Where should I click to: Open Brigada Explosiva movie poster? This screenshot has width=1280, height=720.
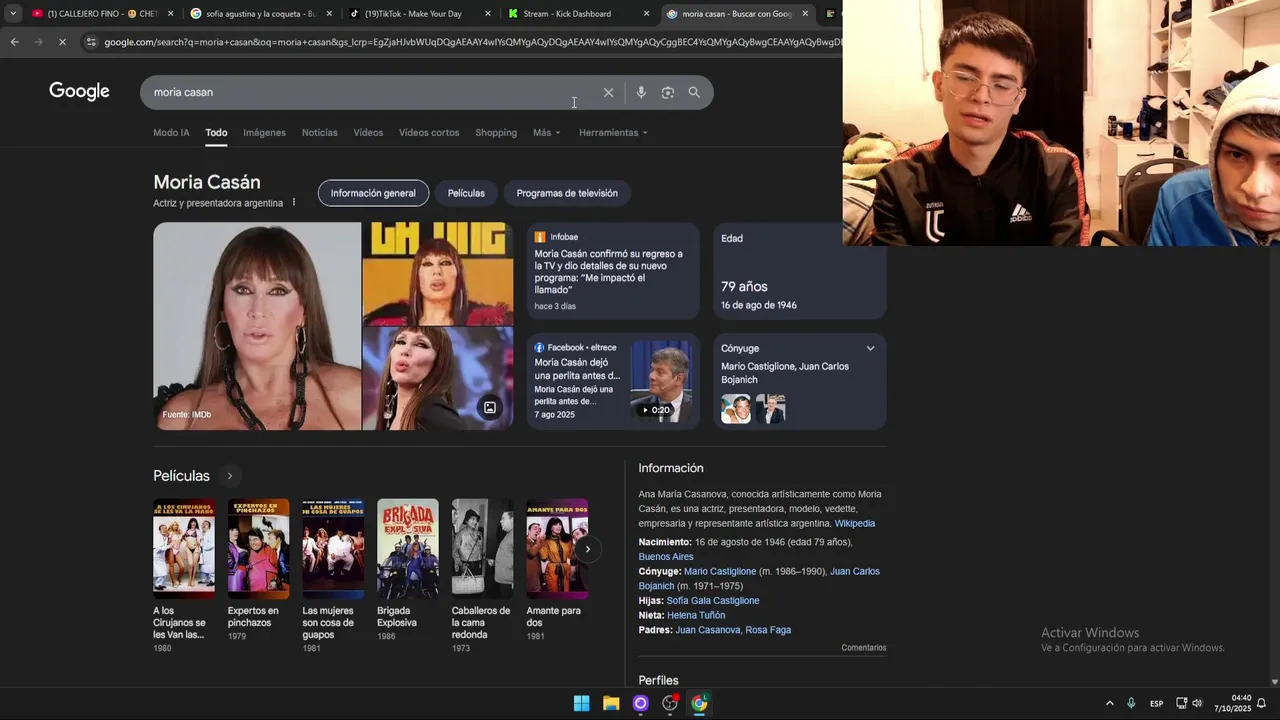coord(408,548)
